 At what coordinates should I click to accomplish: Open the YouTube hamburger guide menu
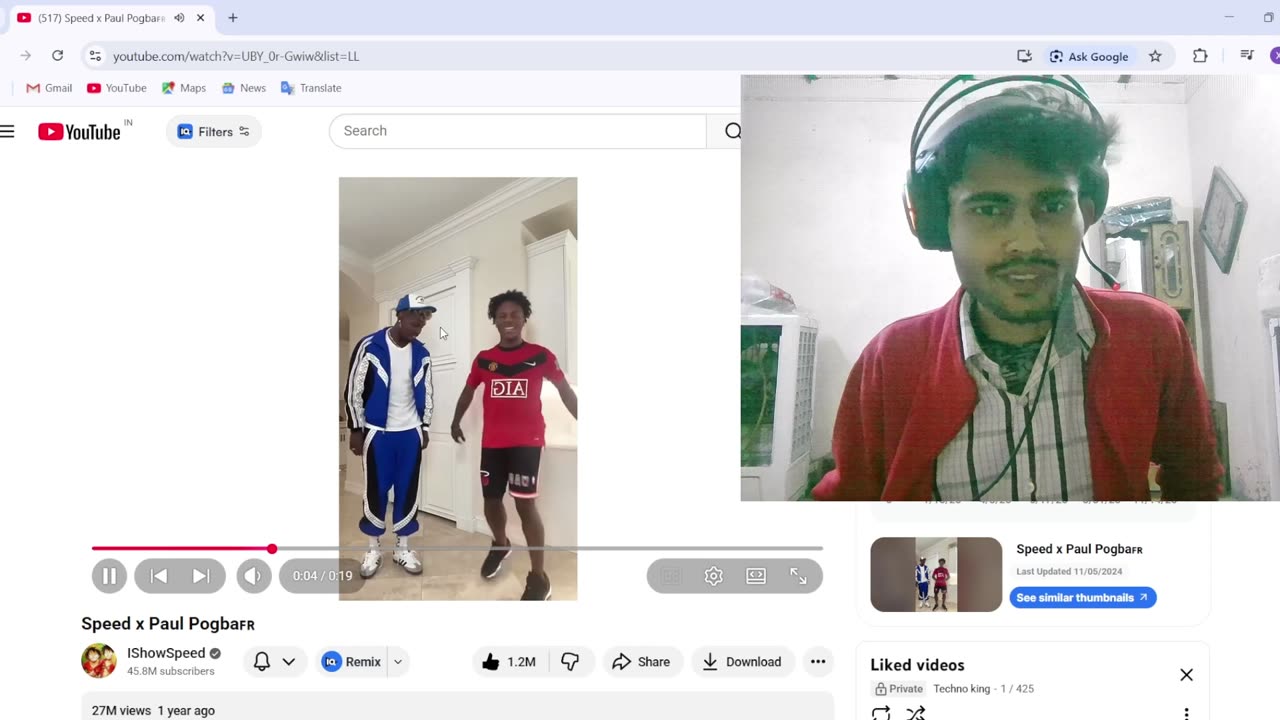click(8, 131)
